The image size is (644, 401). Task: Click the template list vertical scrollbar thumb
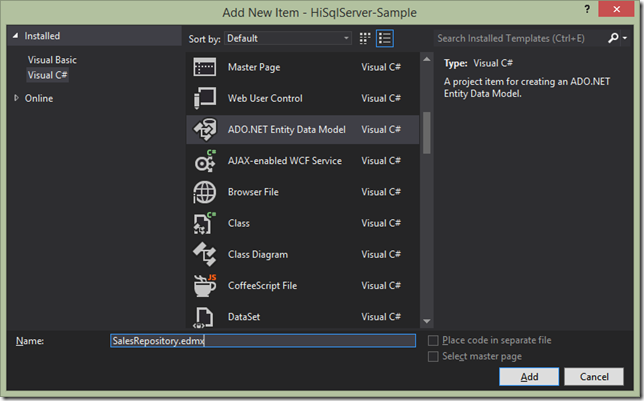pyautogui.click(x=427, y=133)
